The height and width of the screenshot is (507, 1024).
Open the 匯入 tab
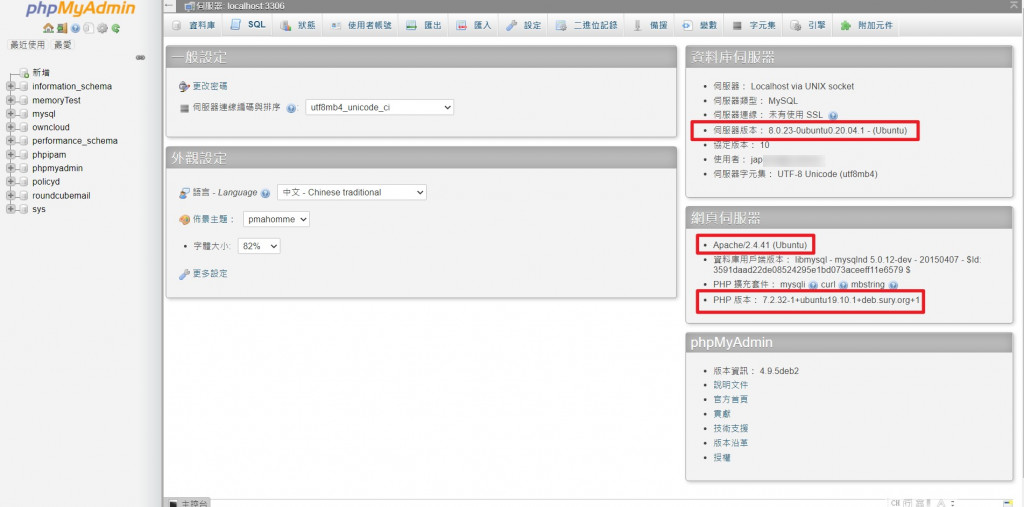click(x=474, y=25)
